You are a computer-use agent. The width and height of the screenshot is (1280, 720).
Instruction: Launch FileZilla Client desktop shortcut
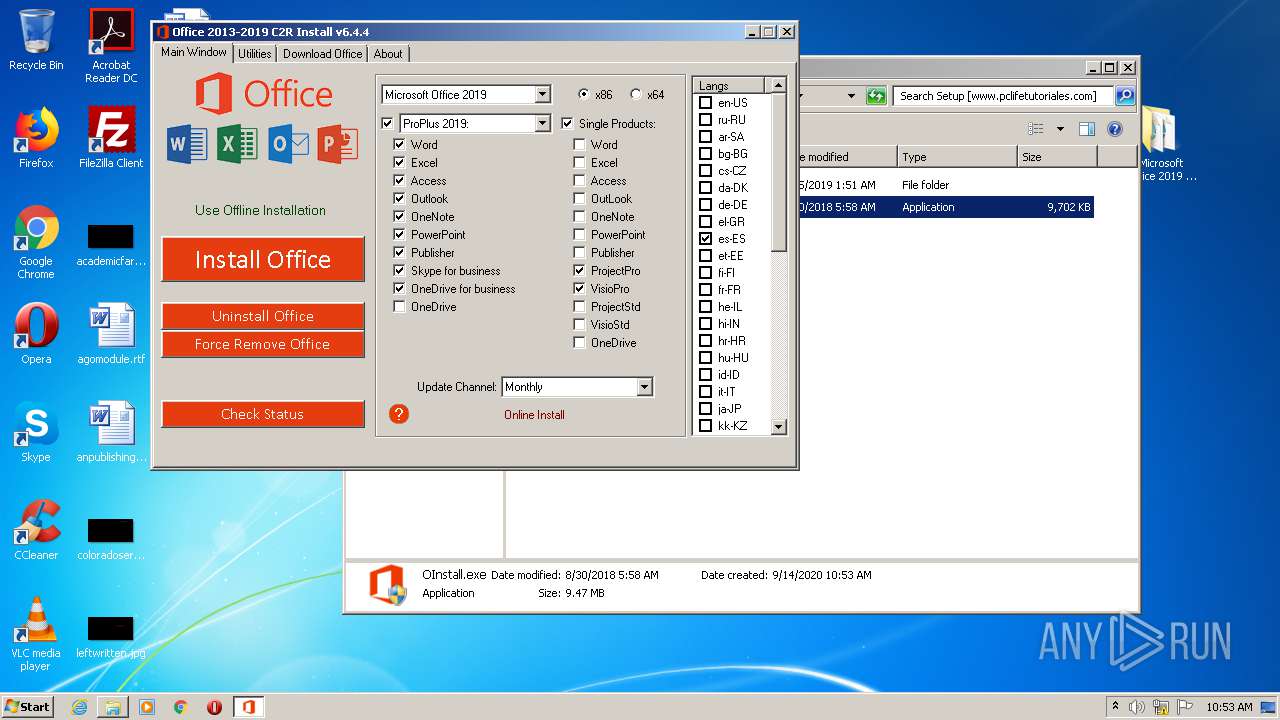tap(111, 138)
